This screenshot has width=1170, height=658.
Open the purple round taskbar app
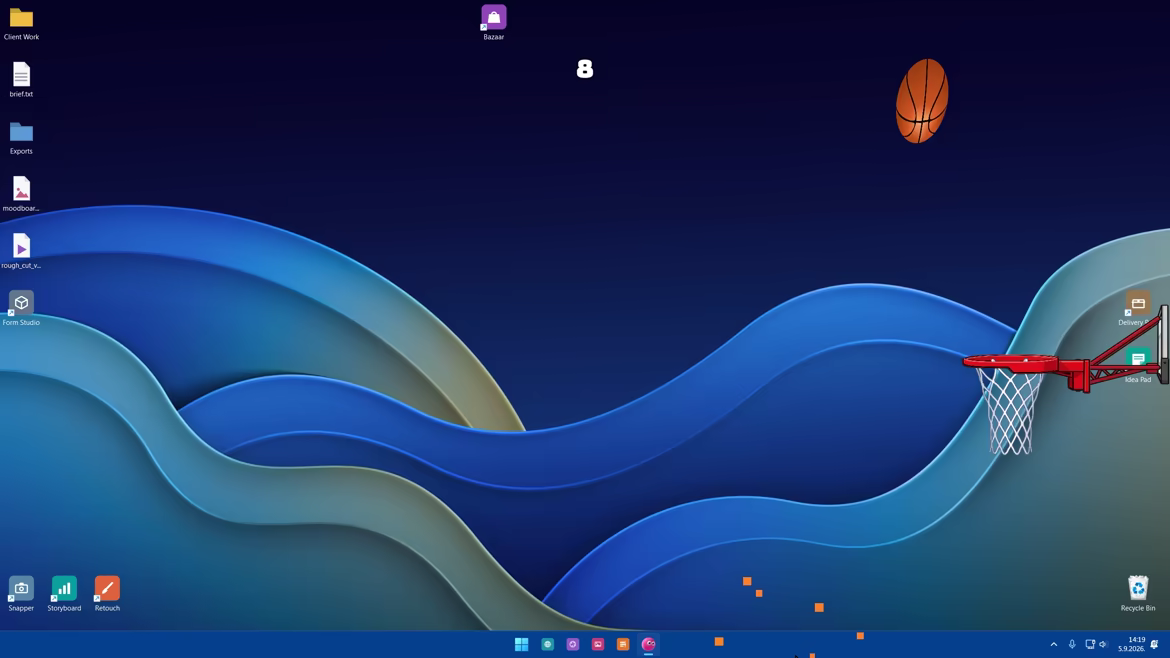coord(573,644)
